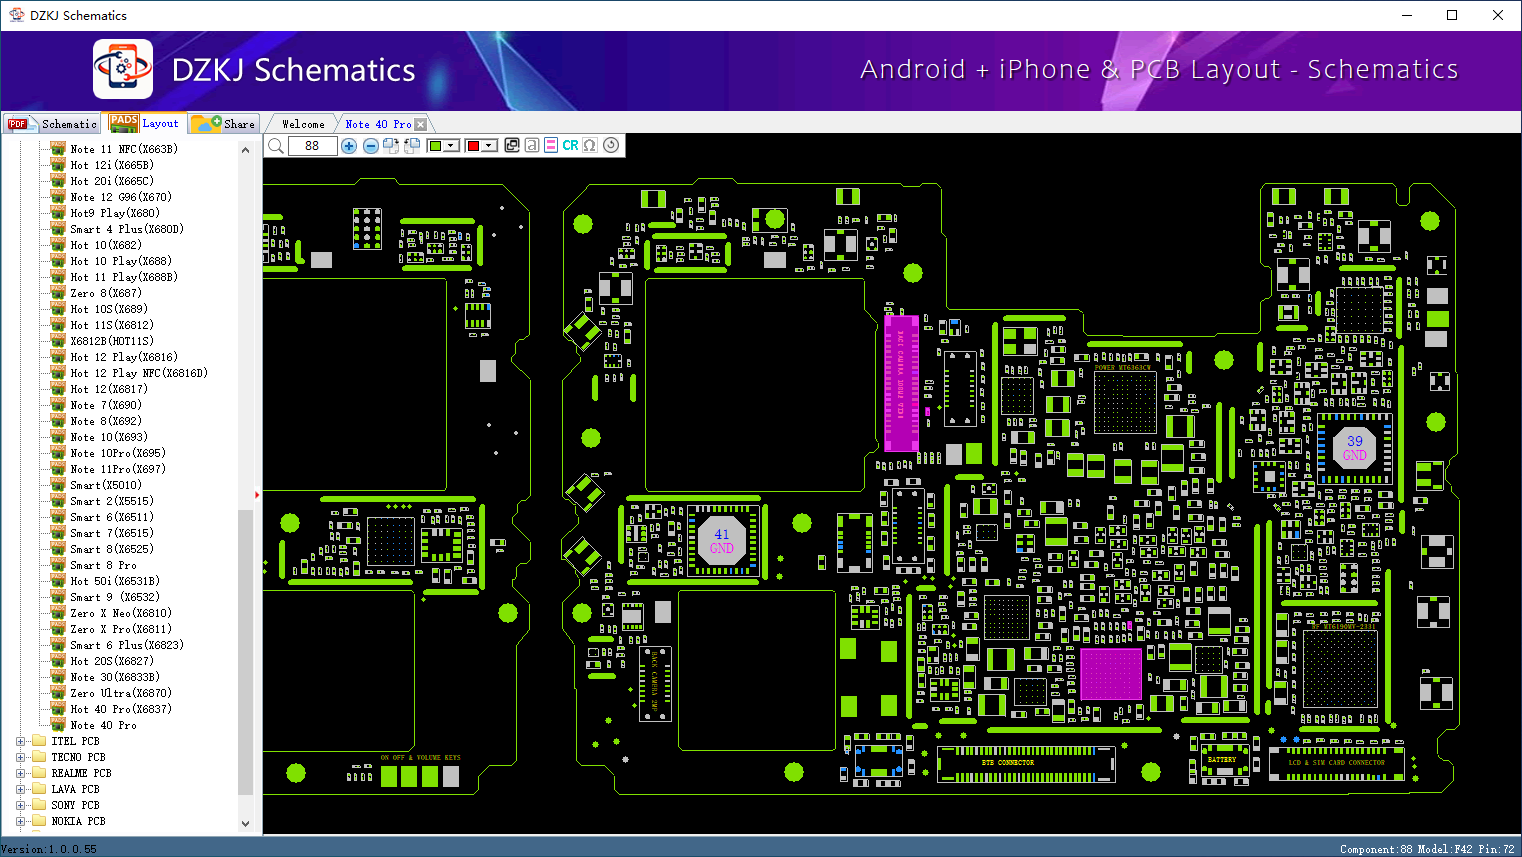
Task: Click the PADS icon beside Hot 10(X682)
Action: [x=58, y=245]
